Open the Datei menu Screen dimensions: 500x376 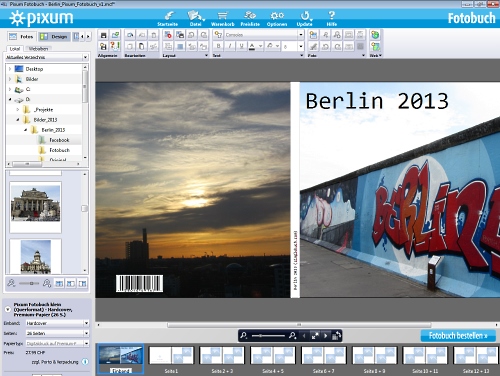(x=195, y=19)
